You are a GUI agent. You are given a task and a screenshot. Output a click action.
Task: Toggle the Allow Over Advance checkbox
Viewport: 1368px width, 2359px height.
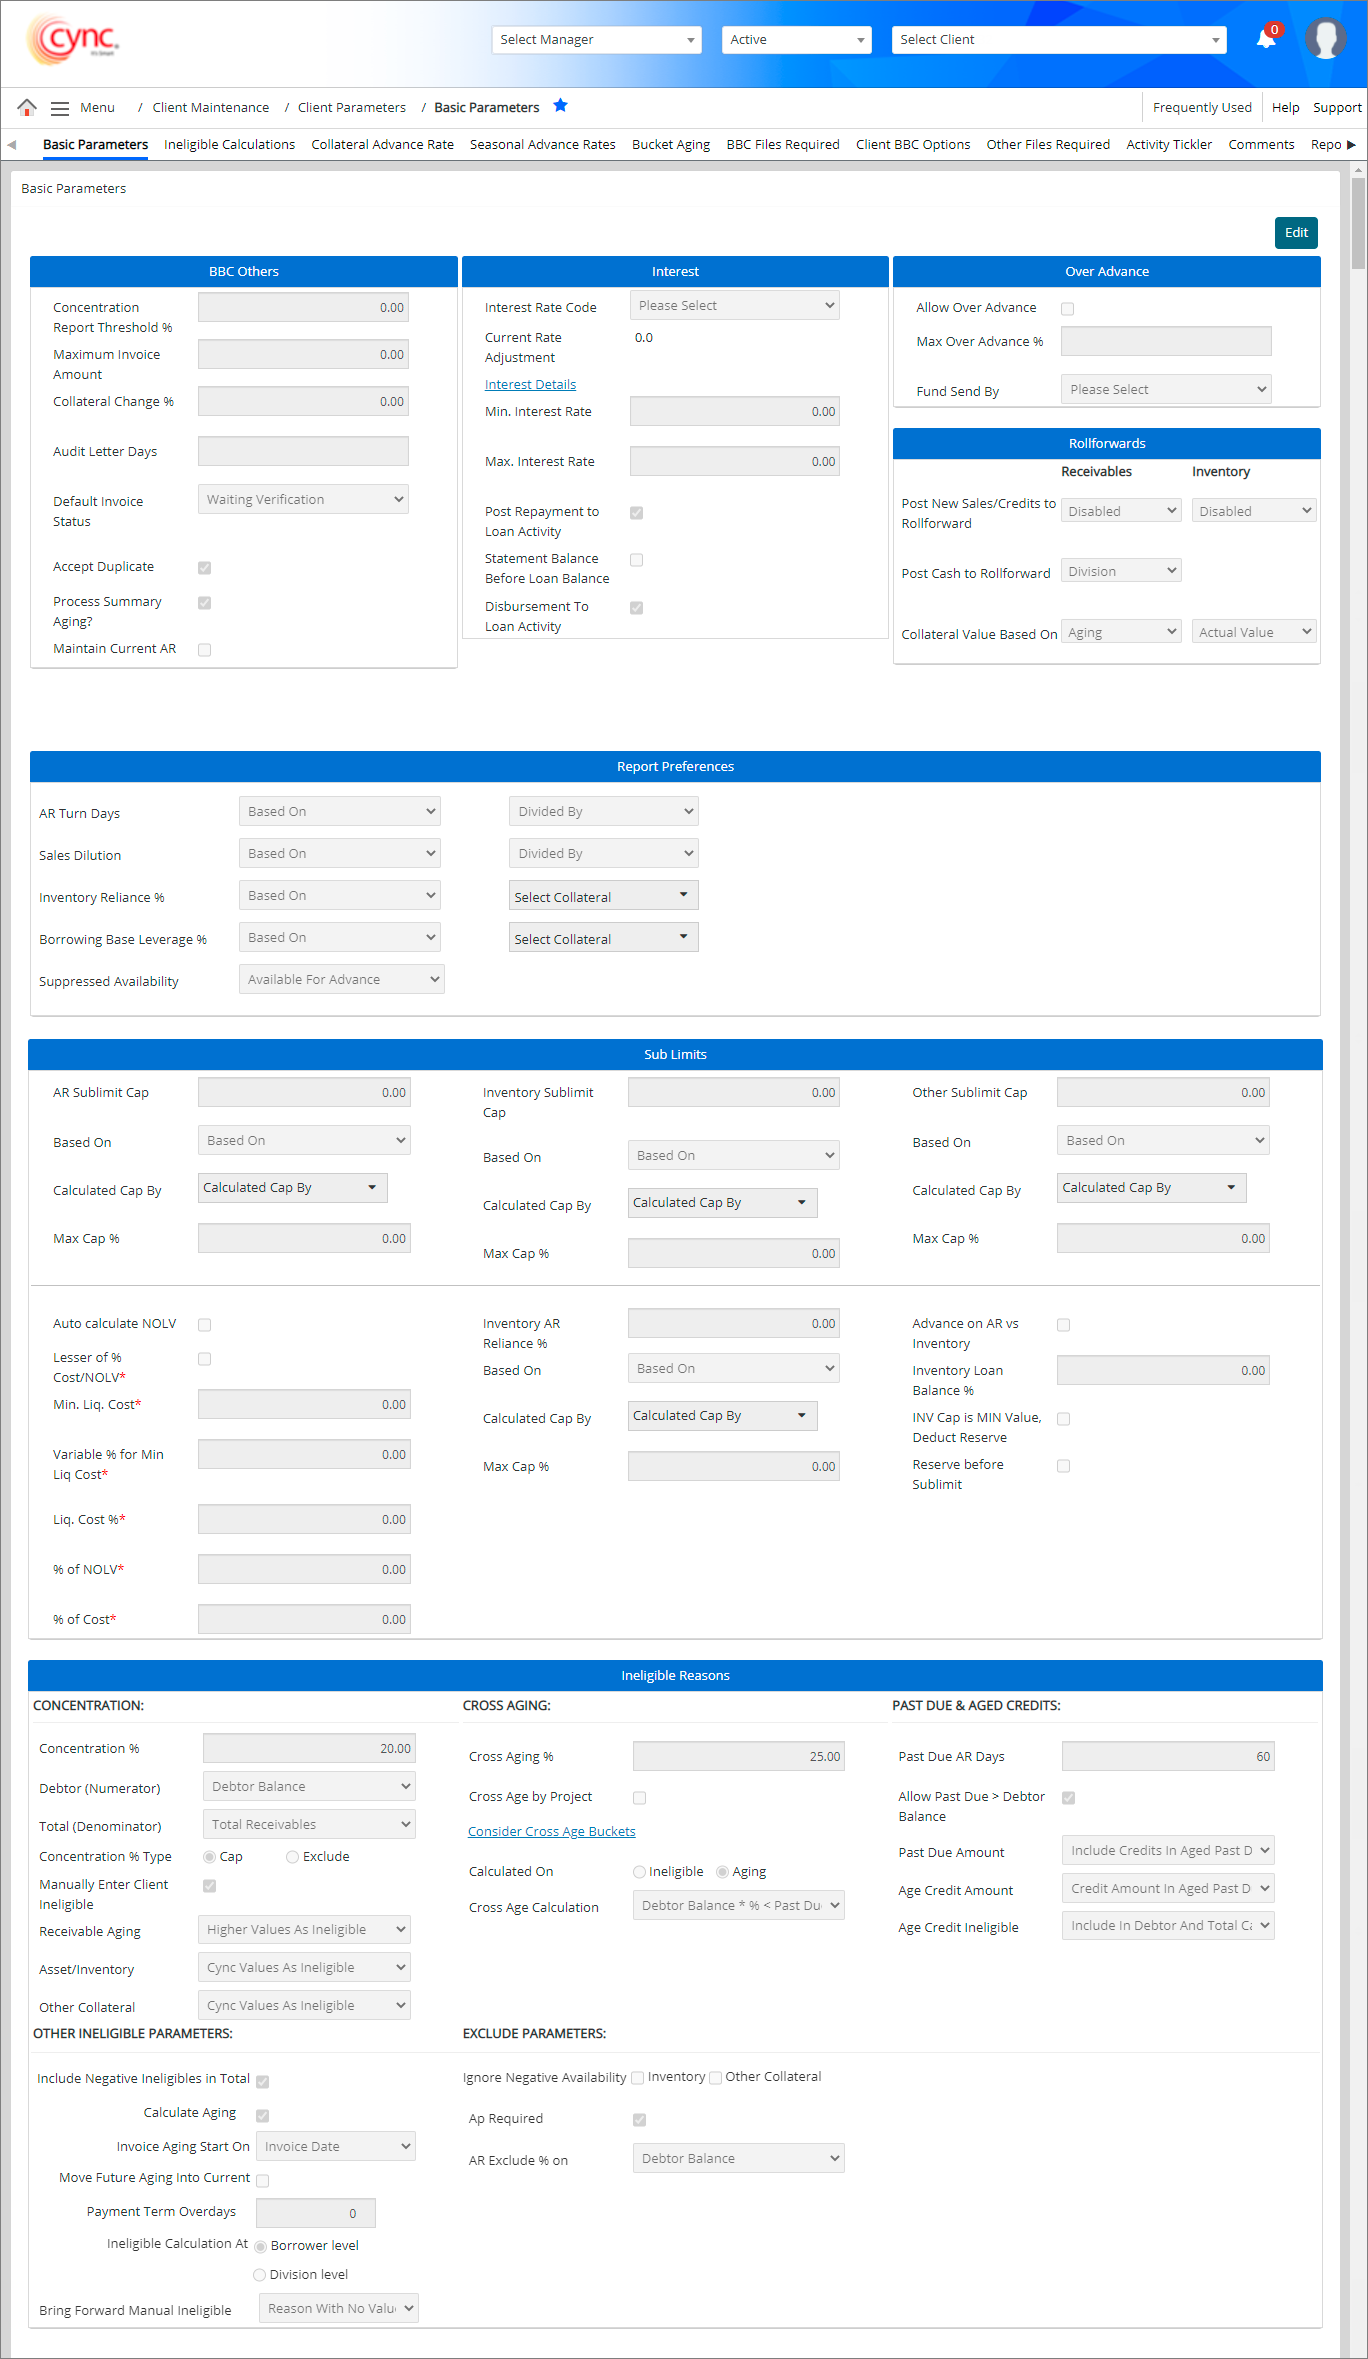click(x=1068, y=309)
